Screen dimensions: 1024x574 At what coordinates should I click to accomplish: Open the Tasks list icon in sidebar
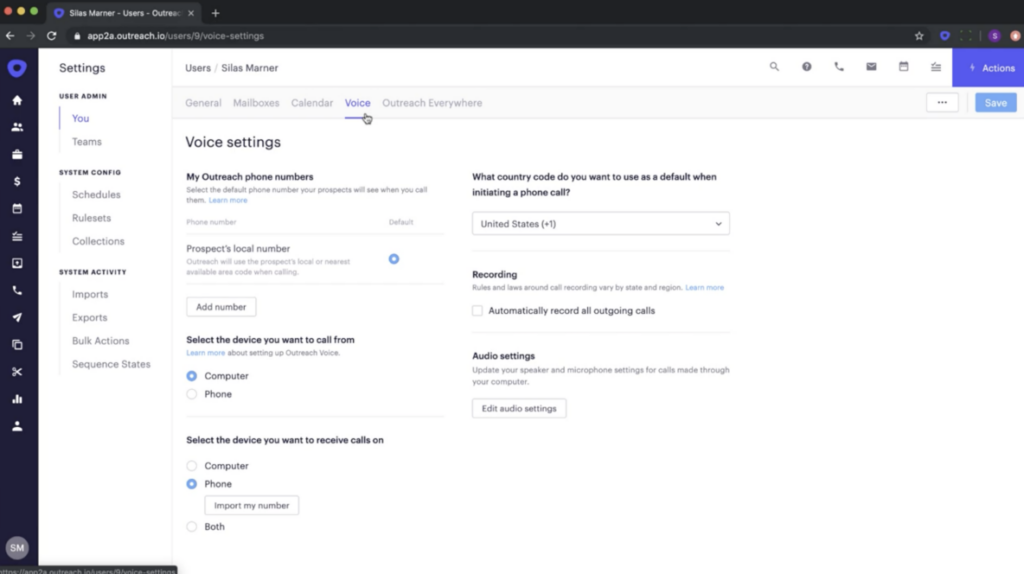point(17,236)
